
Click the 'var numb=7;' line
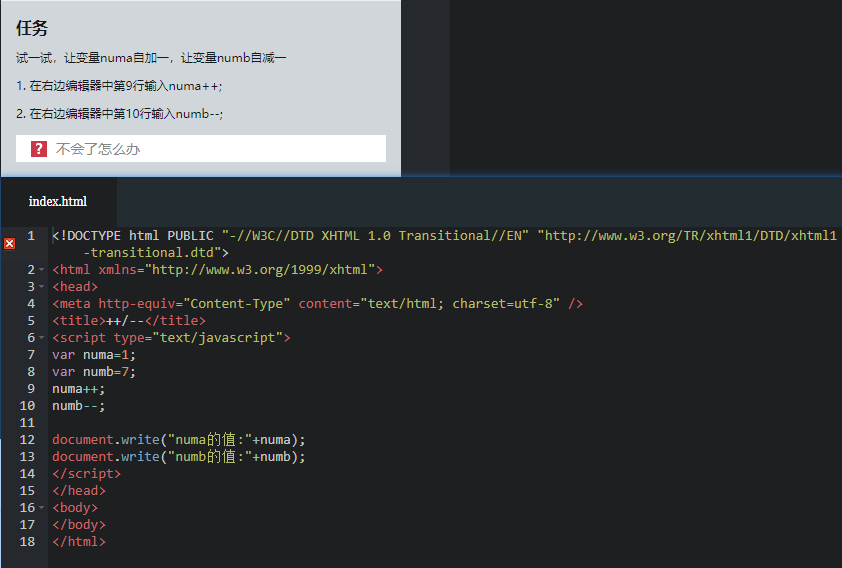pyautogui.click(x=94, y=372)
